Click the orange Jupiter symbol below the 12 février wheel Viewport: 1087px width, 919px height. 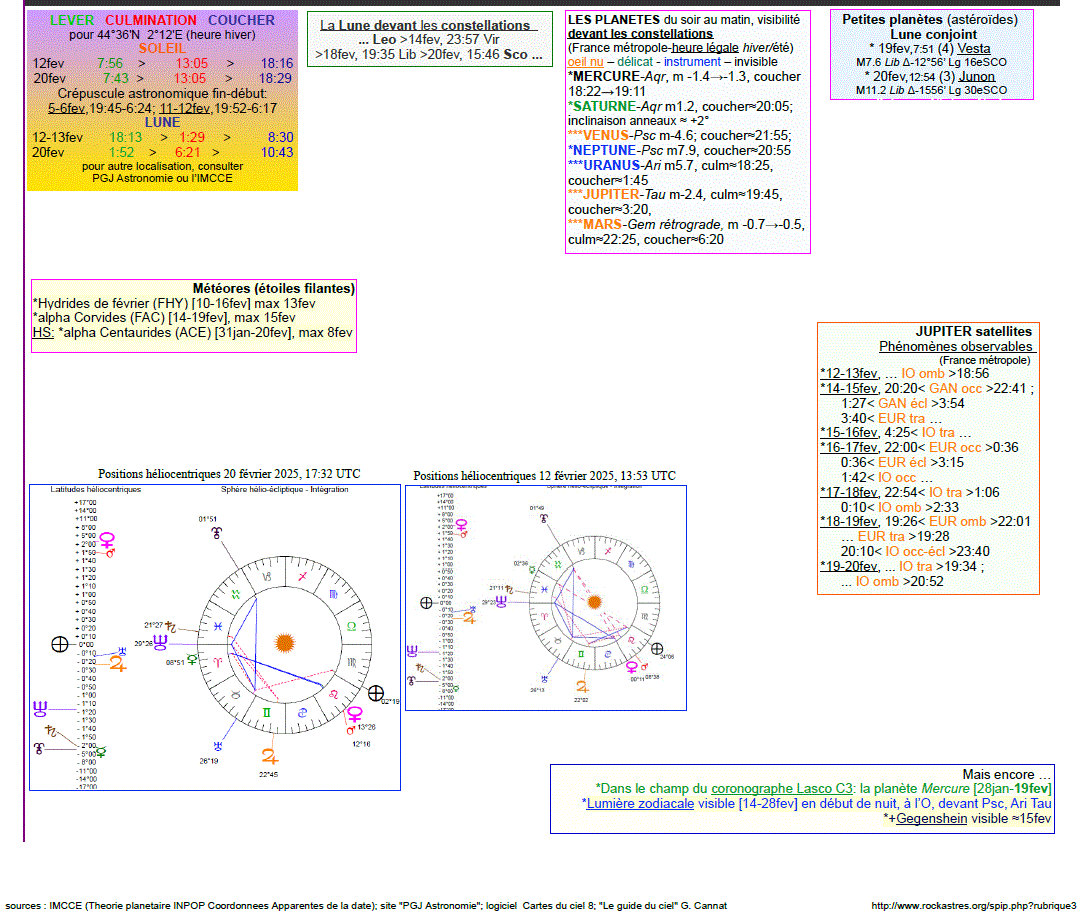point(582,687)
